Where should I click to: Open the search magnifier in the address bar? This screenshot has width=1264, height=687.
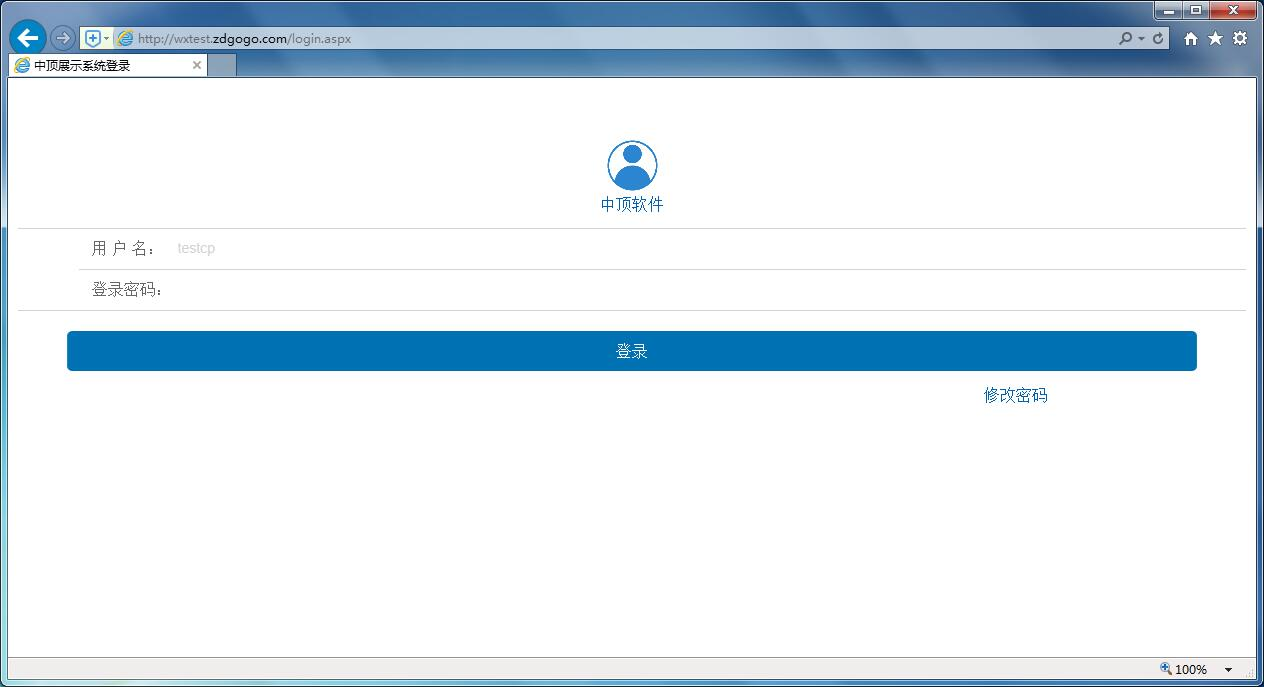[x=1126, y=38]
